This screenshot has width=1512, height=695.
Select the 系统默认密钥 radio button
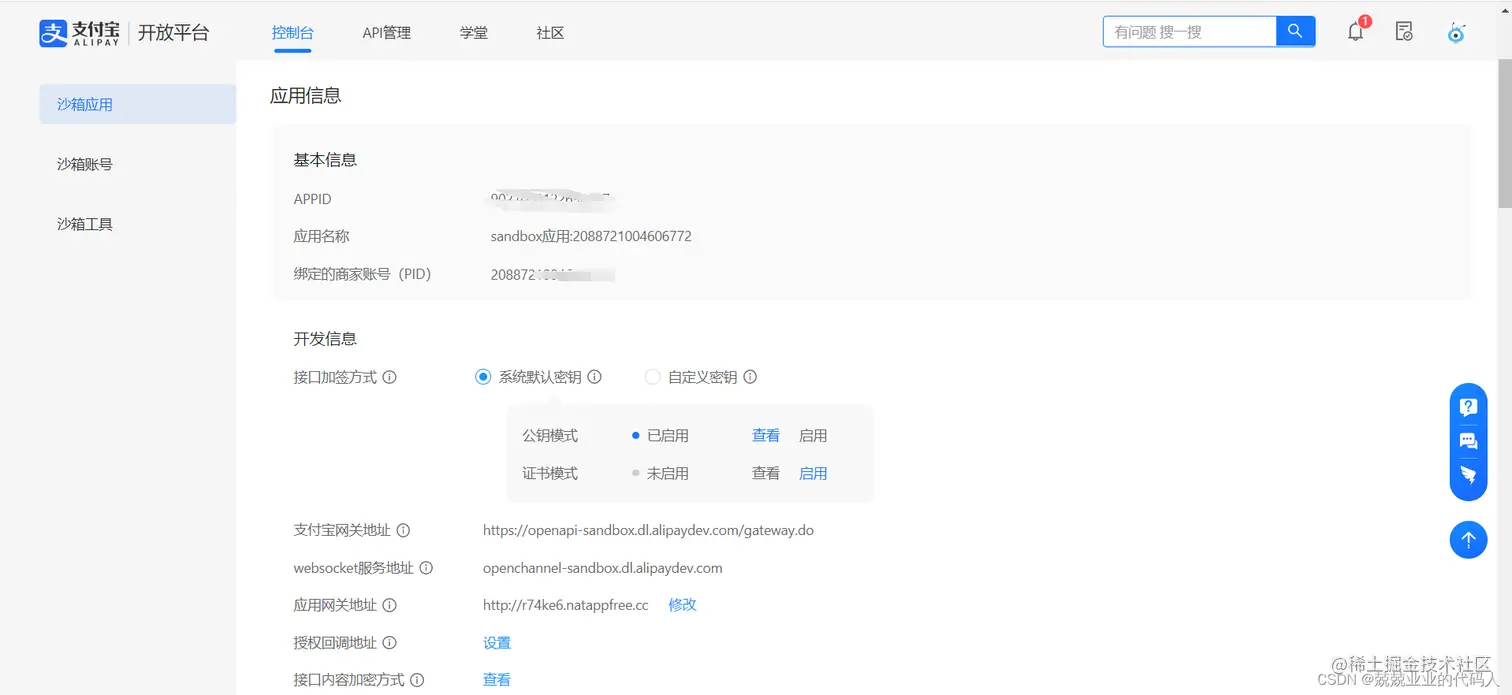point(483,377)
